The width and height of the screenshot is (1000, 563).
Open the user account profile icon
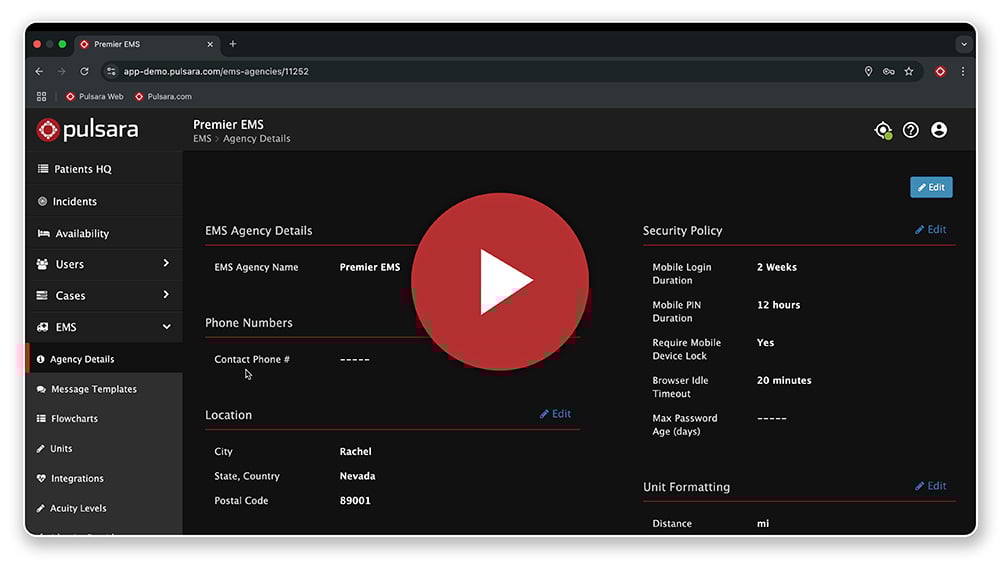[939, 130]
